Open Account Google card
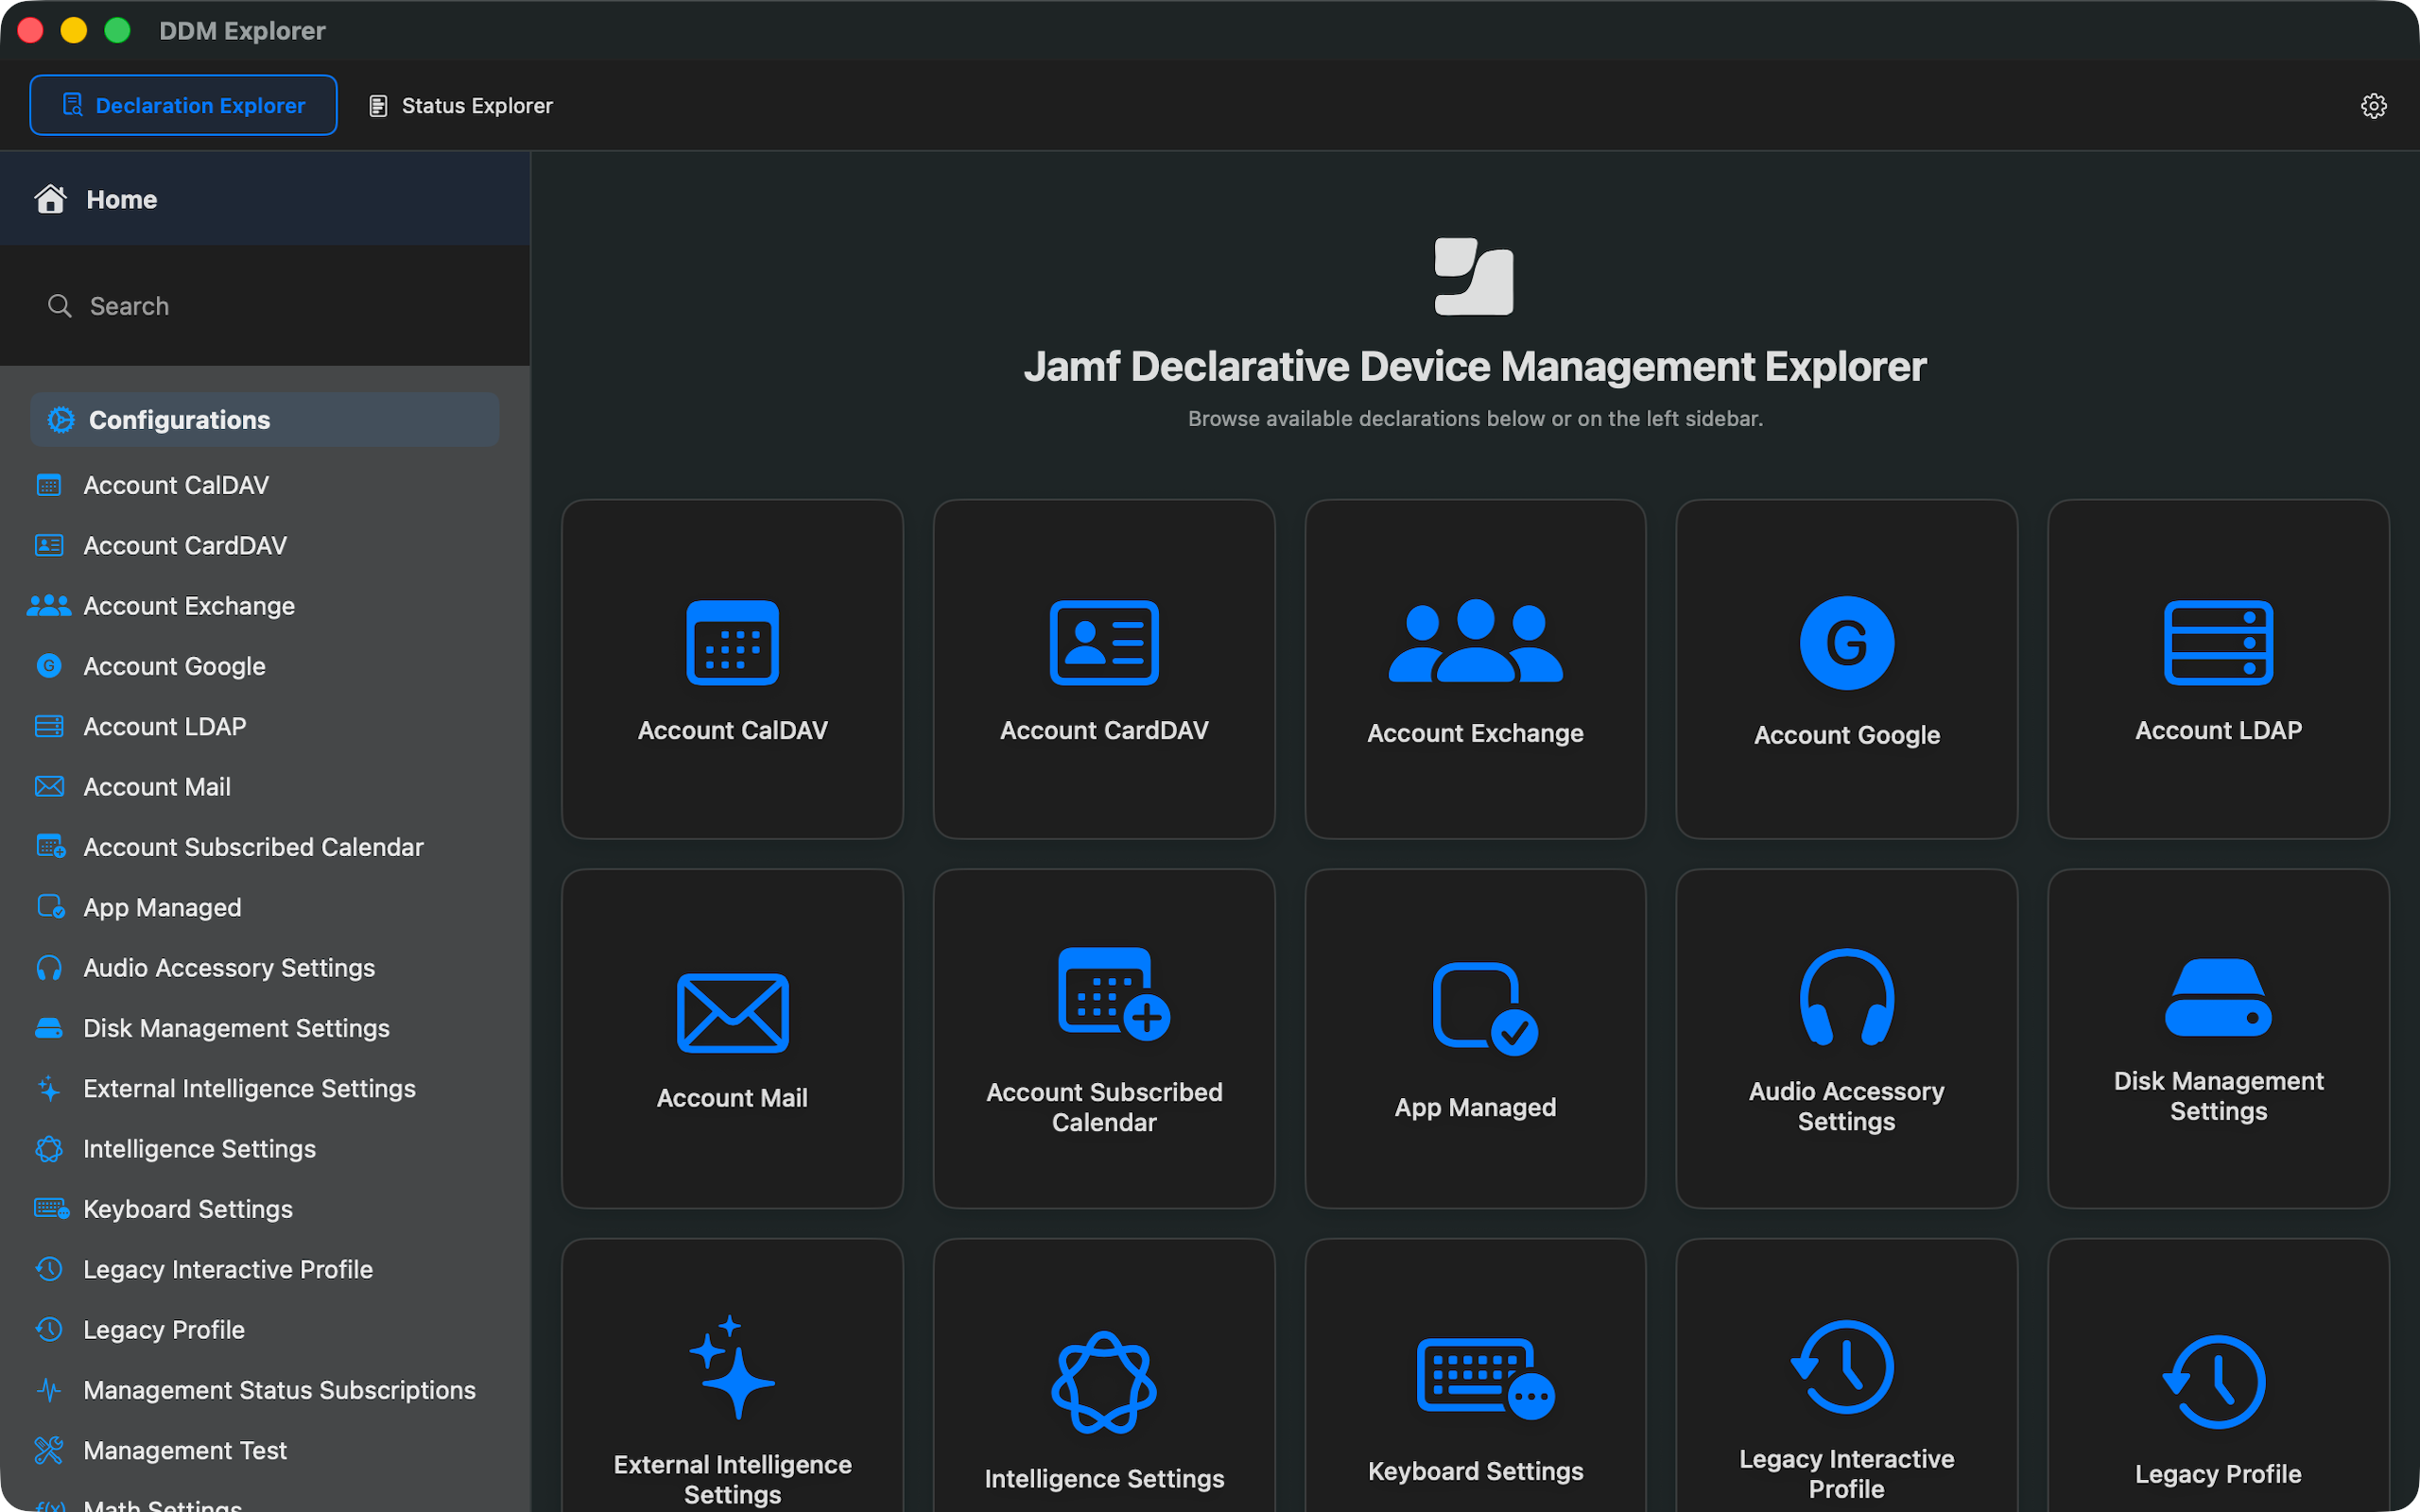 pyautogui.click(x=1846, y=669)
